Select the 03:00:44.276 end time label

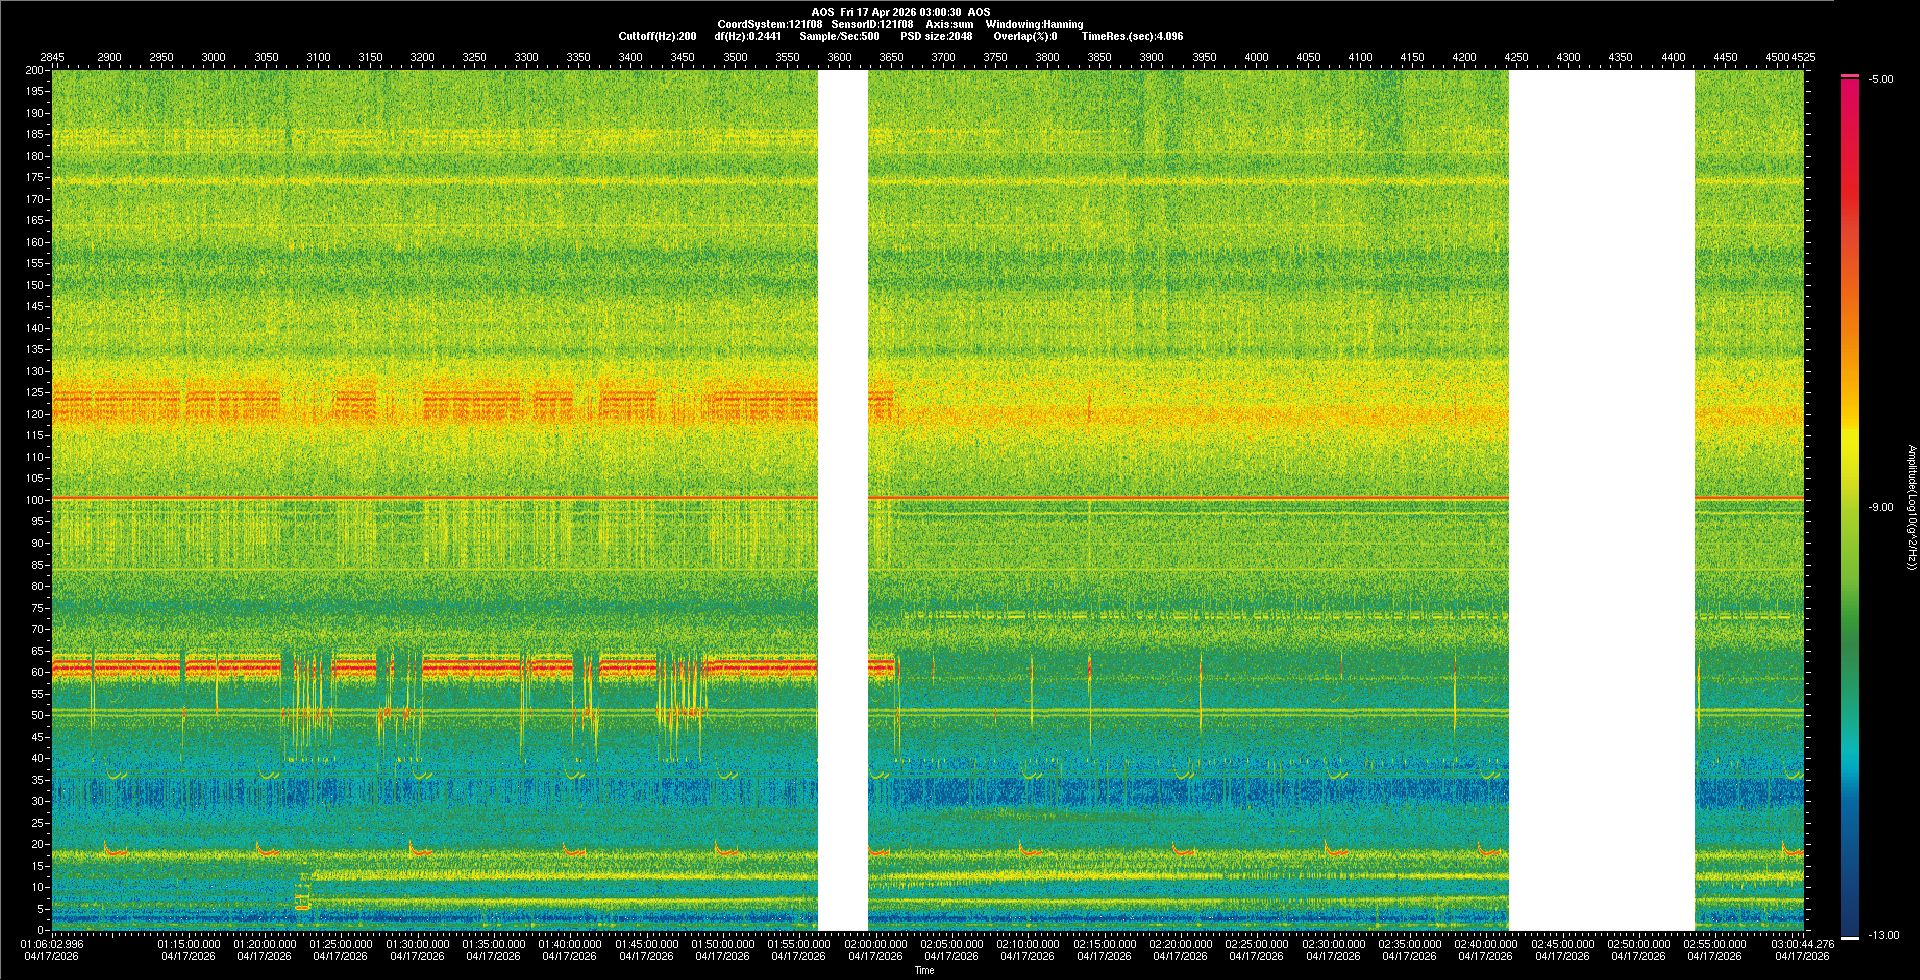pyautogui.click(x=1804, y=944)
